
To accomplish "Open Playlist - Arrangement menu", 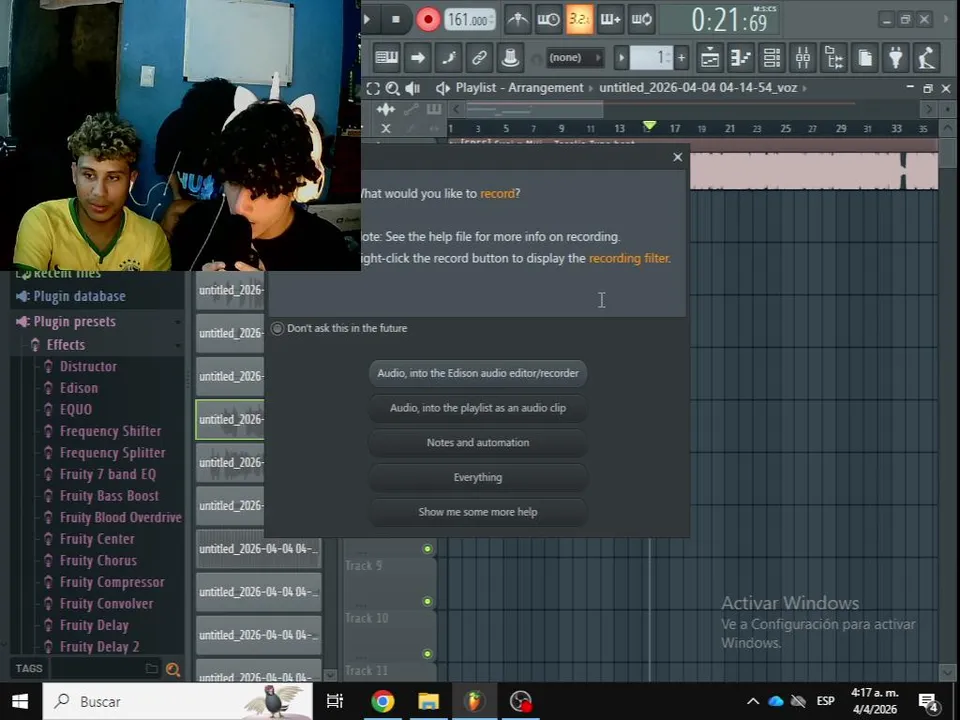I will coord(519,88).
